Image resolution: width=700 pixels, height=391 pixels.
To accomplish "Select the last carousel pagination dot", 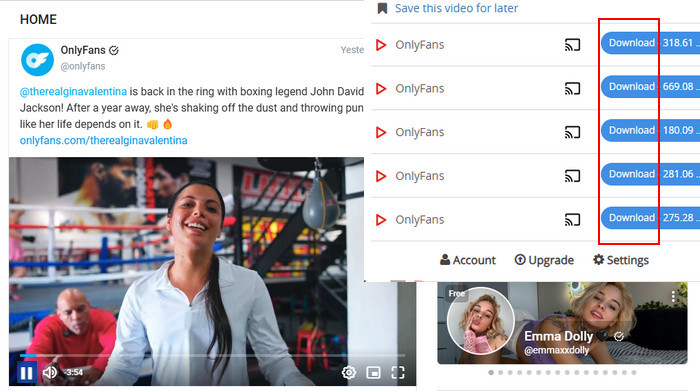I will point(634,372).
